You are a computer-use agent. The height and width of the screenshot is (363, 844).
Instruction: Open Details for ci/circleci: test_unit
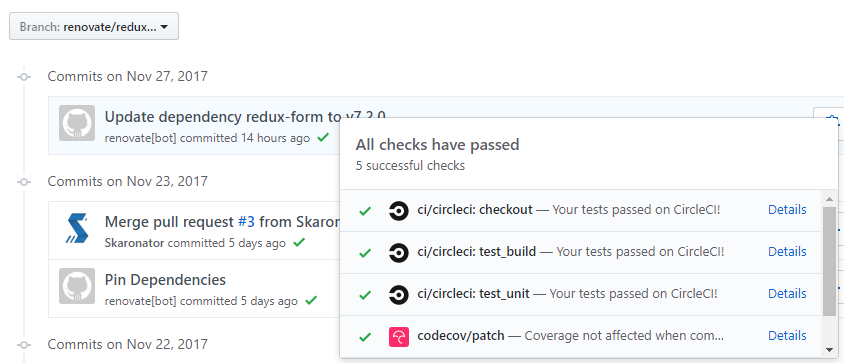point(787,294)
